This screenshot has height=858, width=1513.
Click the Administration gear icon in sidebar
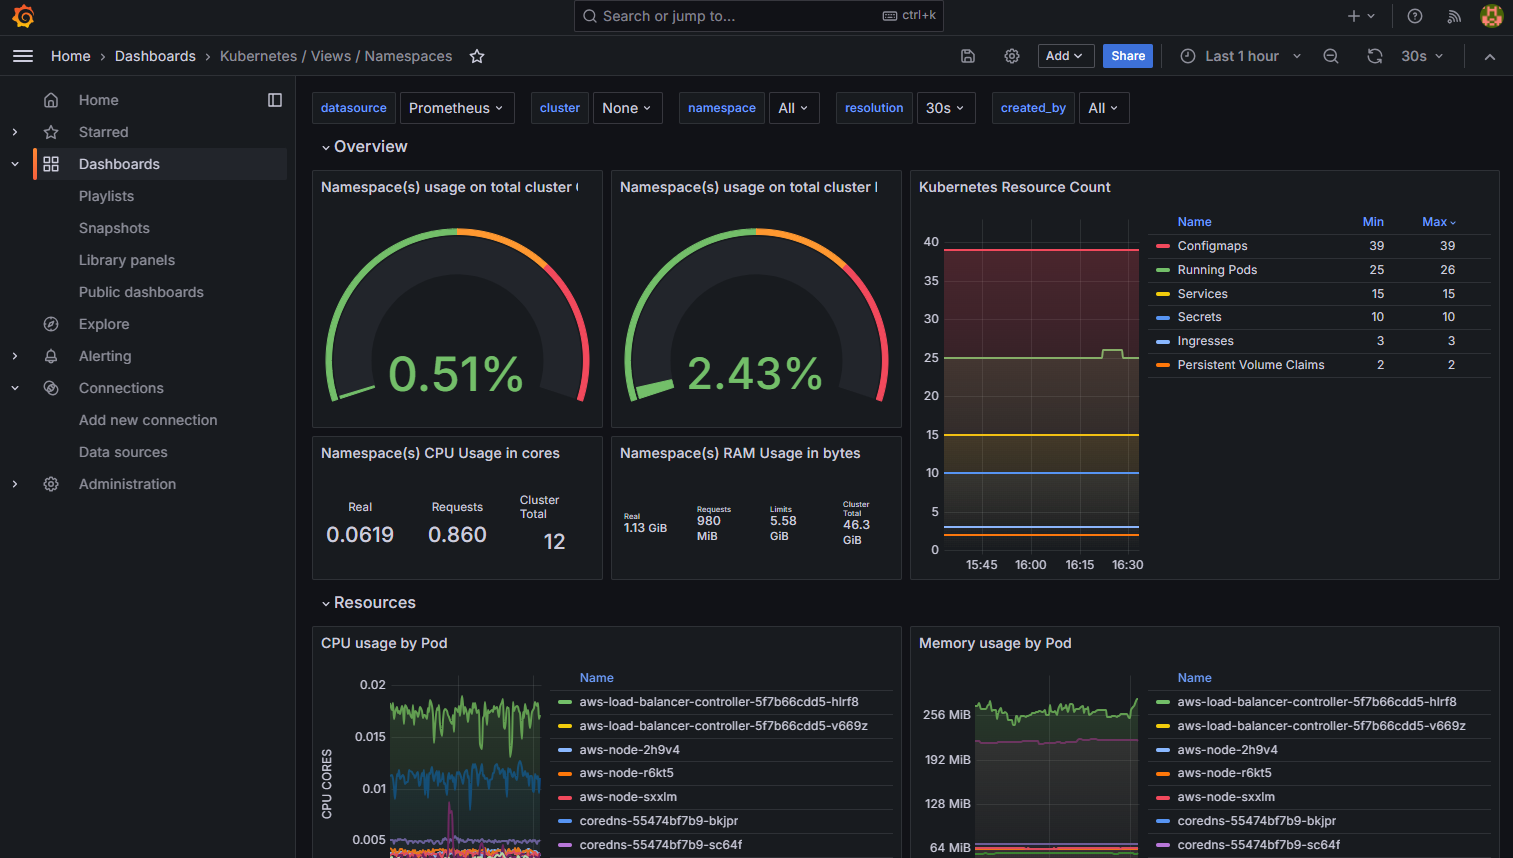click(x=51, y=484)
